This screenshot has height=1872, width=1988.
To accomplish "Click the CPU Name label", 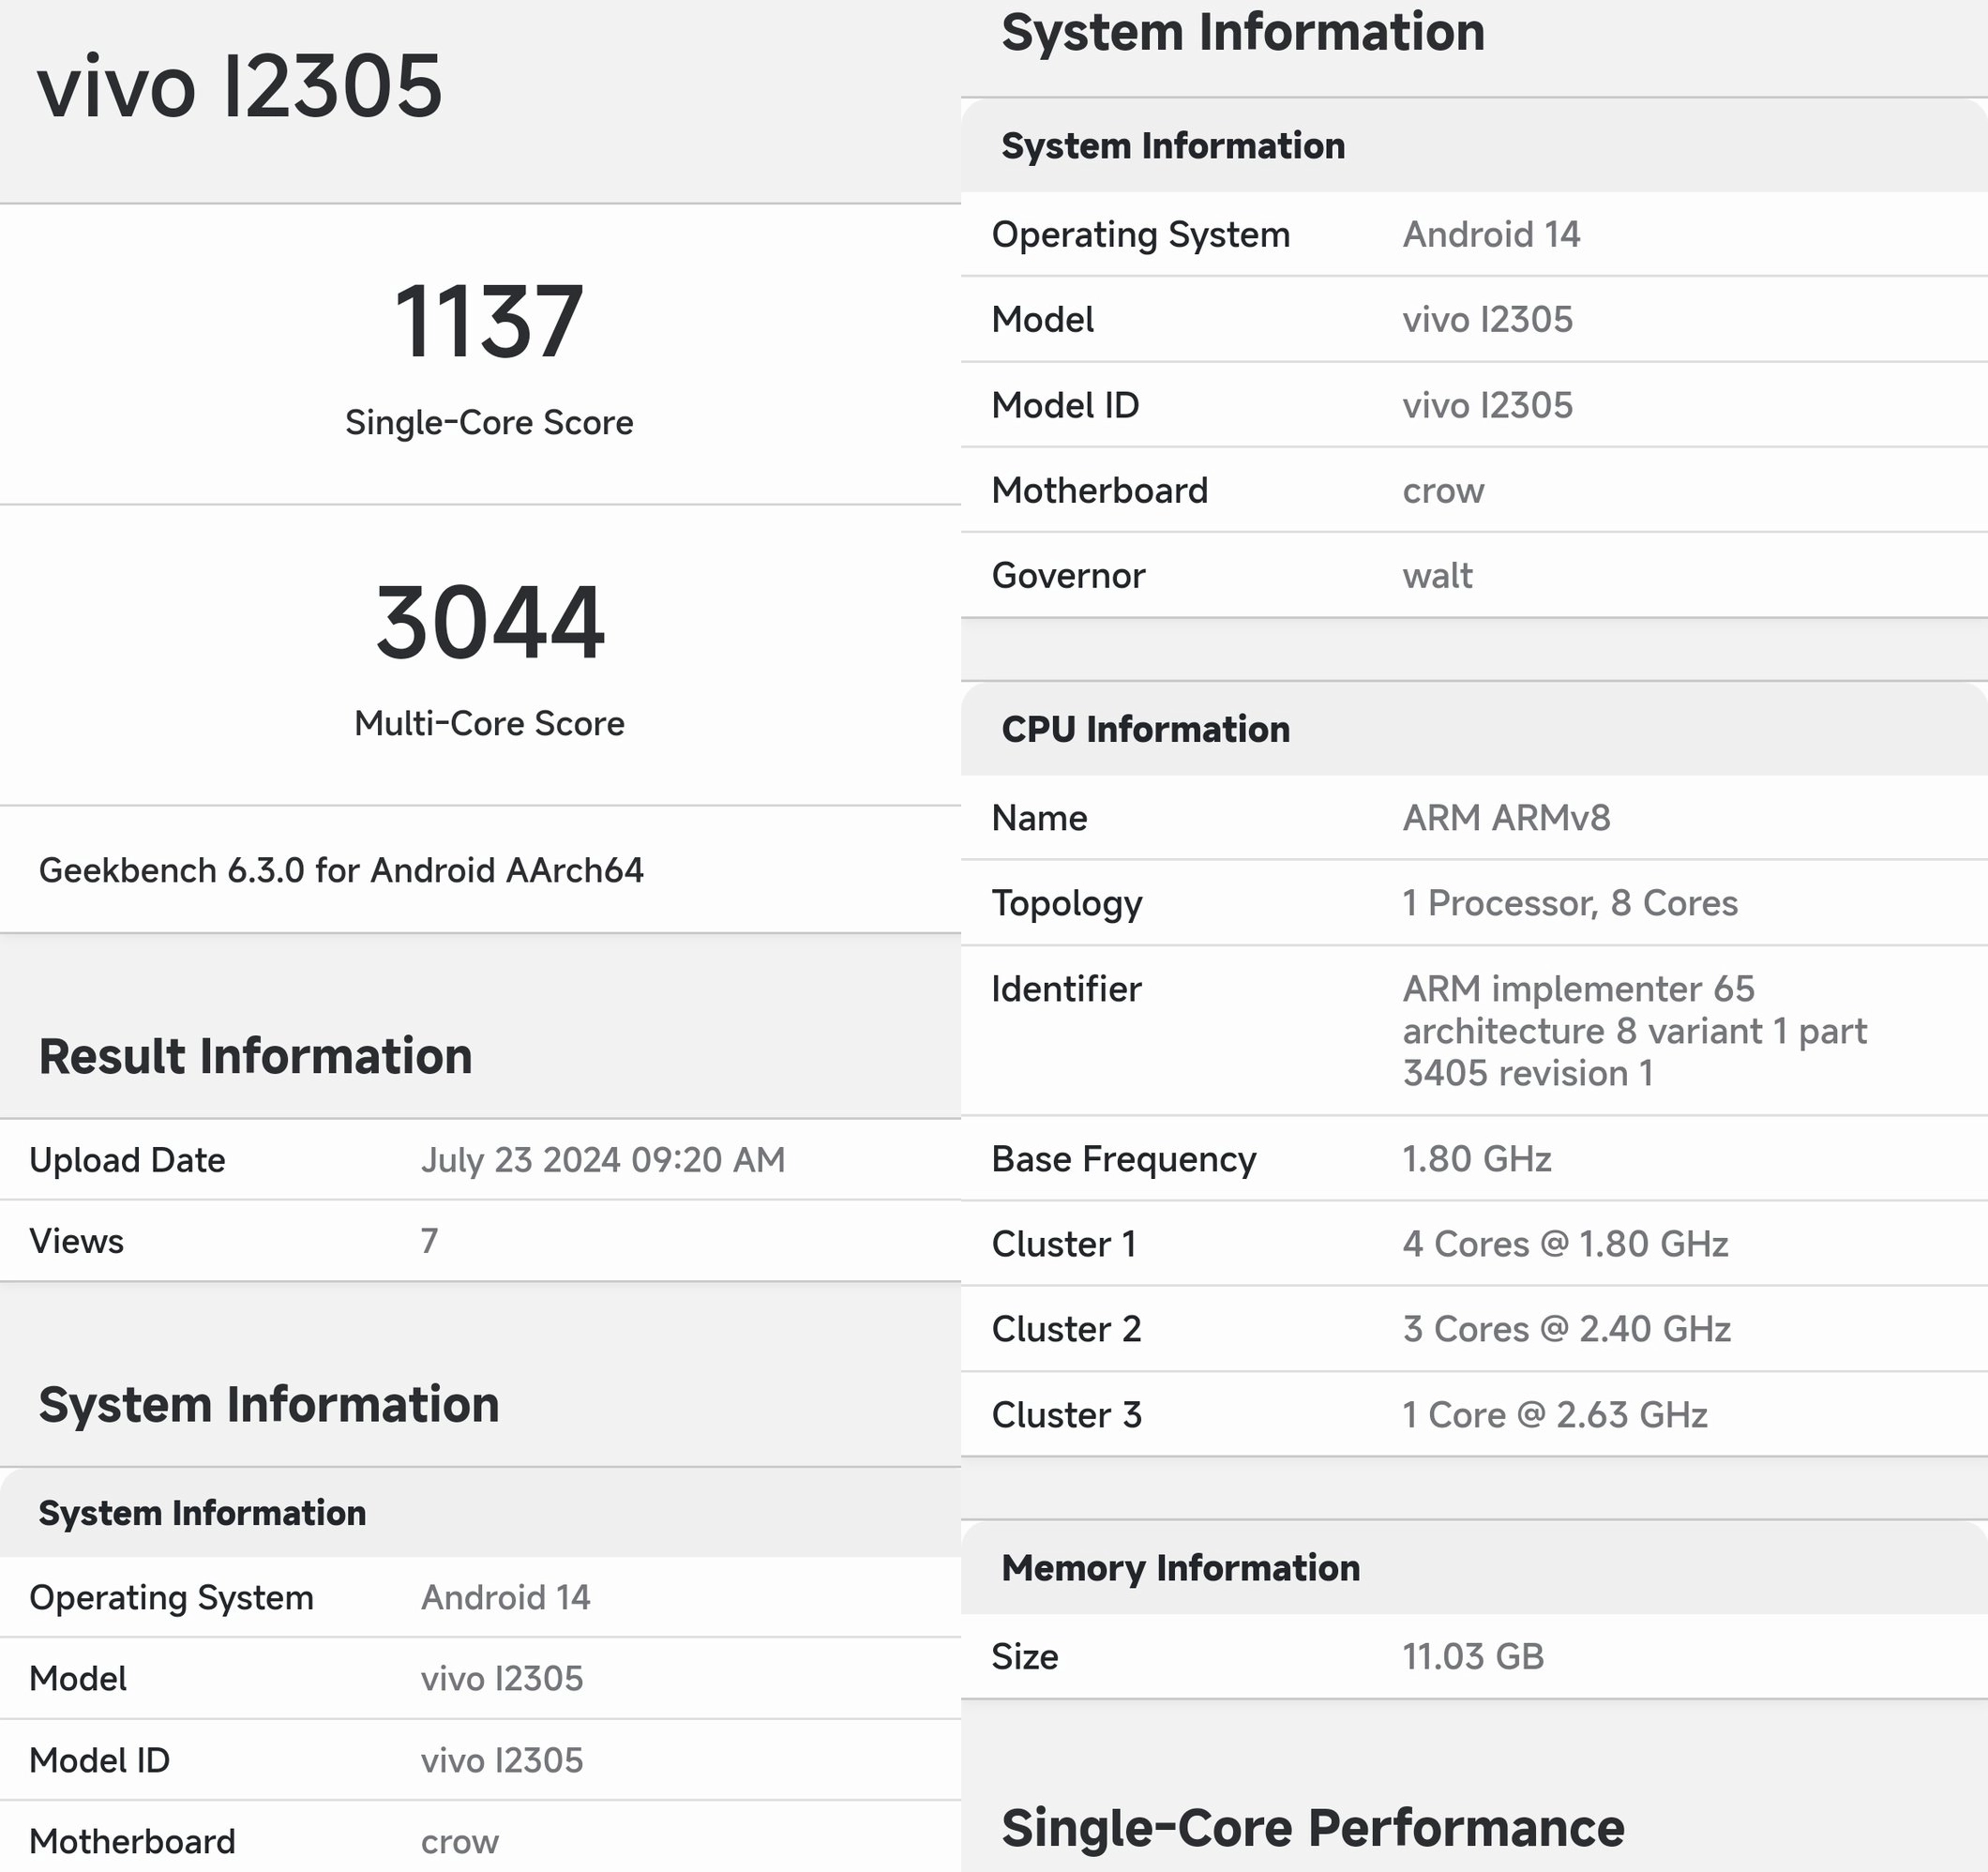I will click(x=1039, y=818).
